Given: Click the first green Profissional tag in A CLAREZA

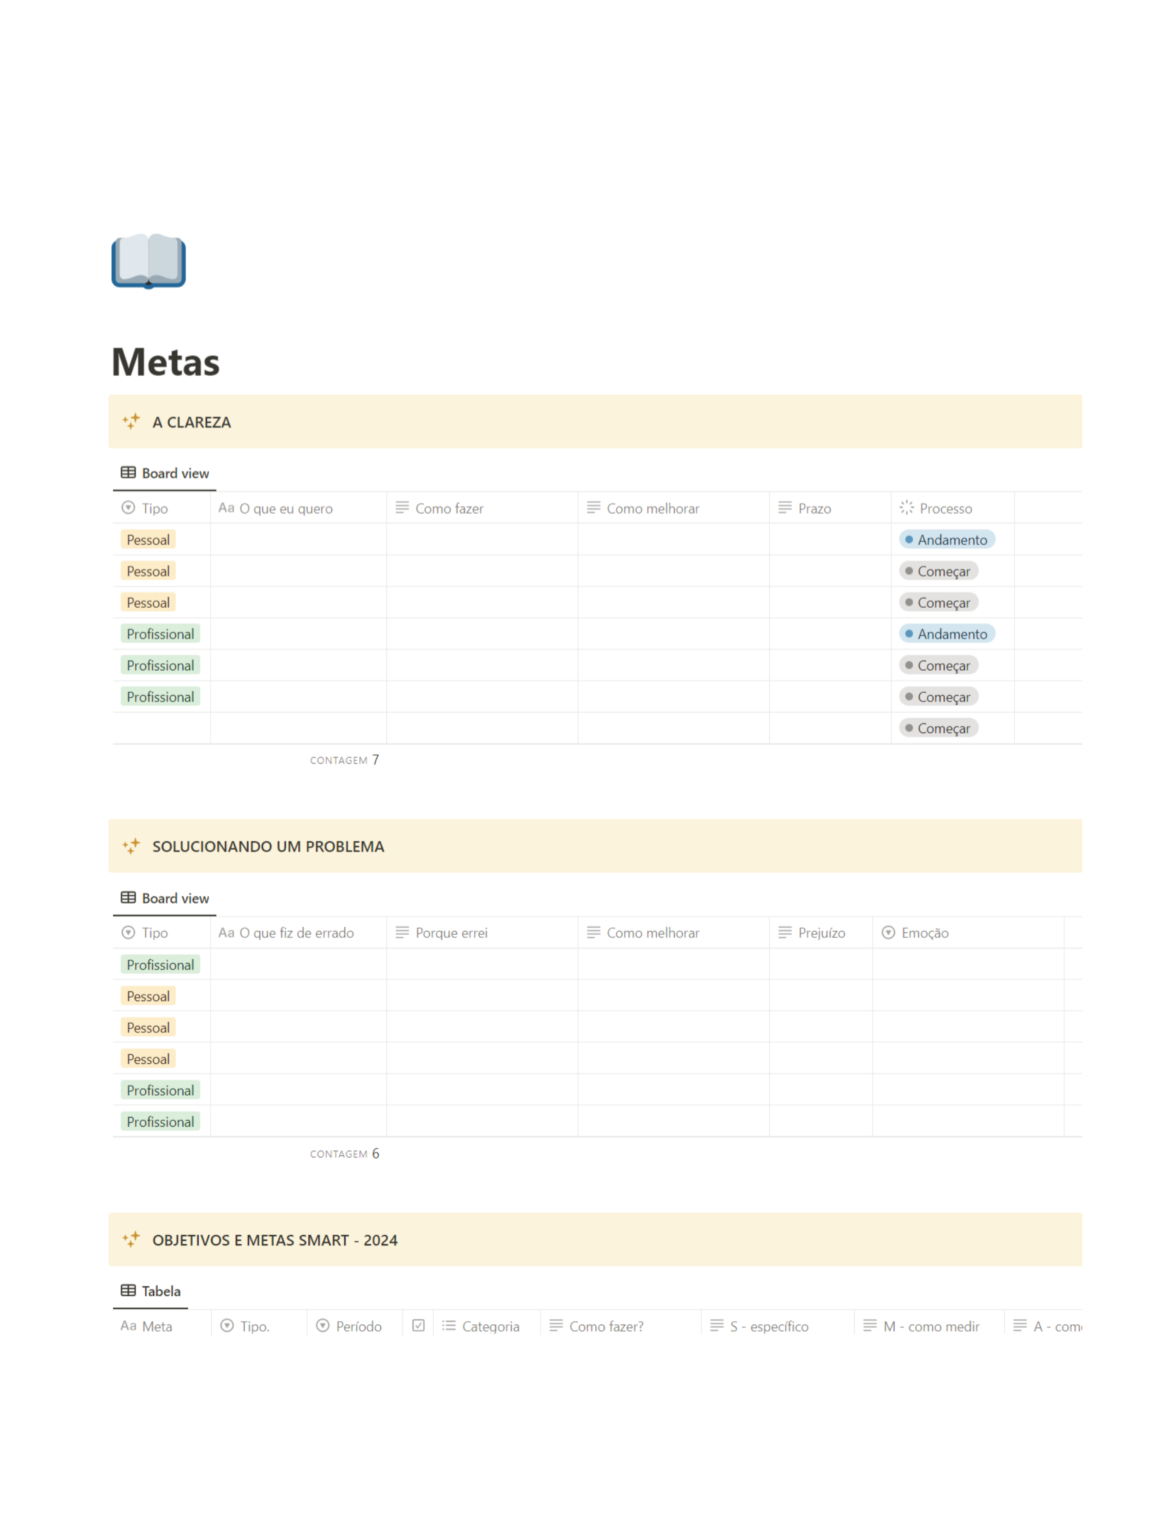Looking at the screenshot, I should 160,634.
